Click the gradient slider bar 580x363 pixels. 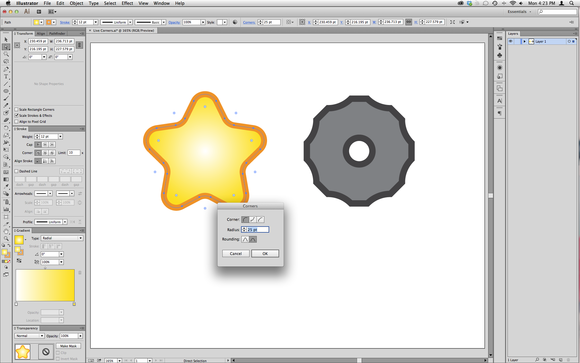point(45,285)
